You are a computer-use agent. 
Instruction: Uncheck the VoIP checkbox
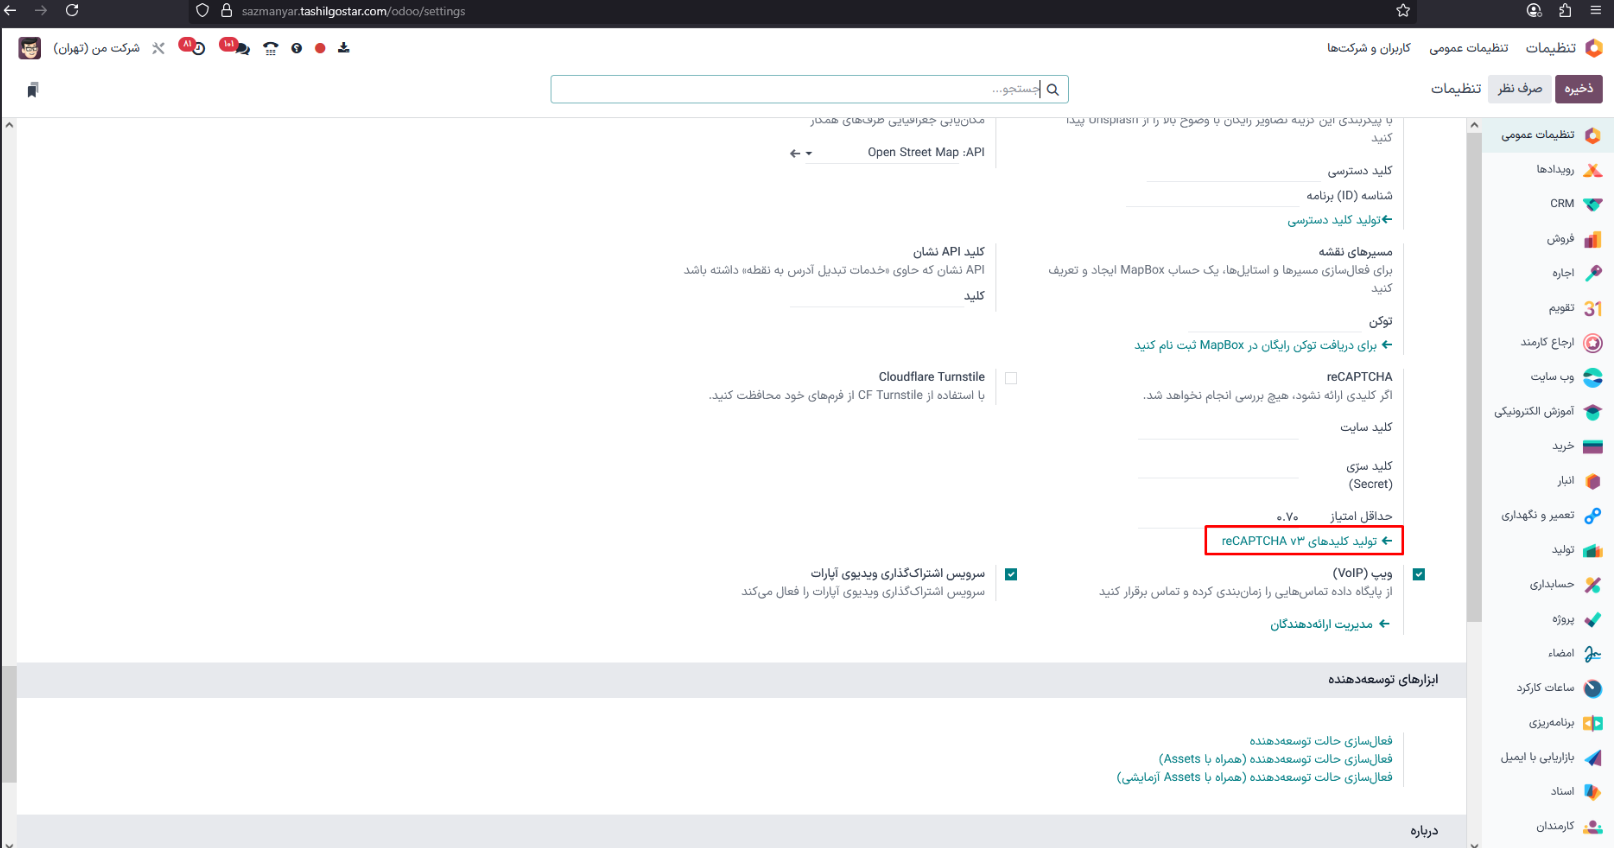point(1419,574)
